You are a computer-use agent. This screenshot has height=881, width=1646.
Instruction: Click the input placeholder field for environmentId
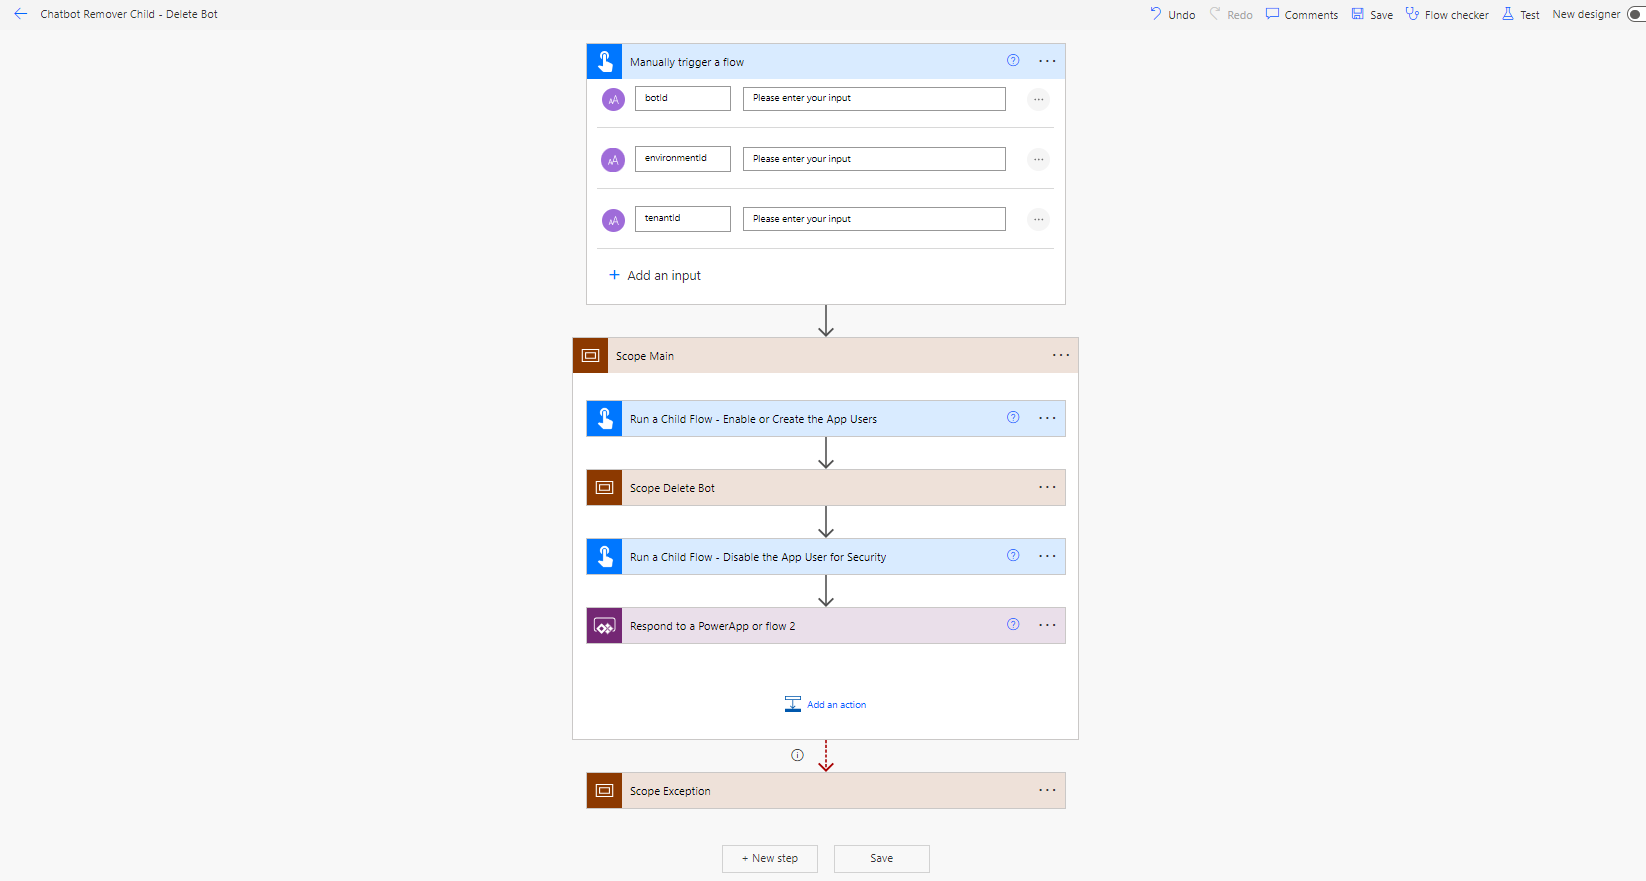874,159
